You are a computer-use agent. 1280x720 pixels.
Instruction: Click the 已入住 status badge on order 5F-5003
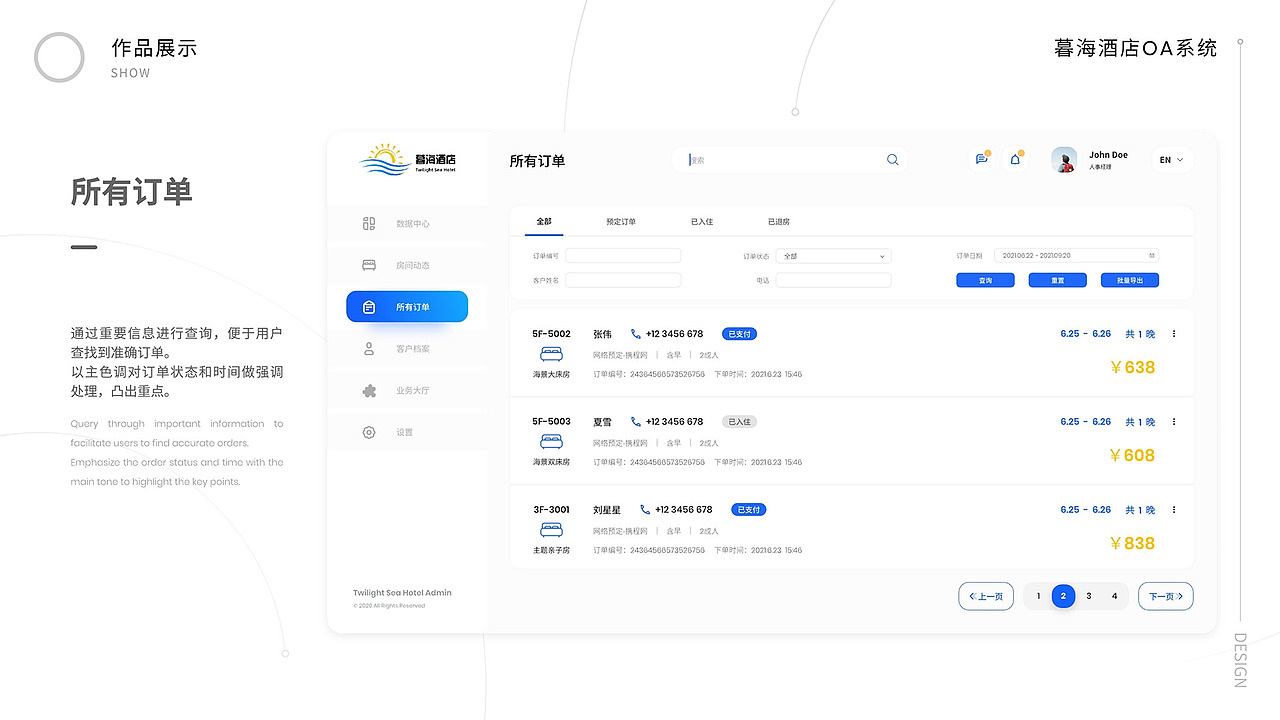739,421
